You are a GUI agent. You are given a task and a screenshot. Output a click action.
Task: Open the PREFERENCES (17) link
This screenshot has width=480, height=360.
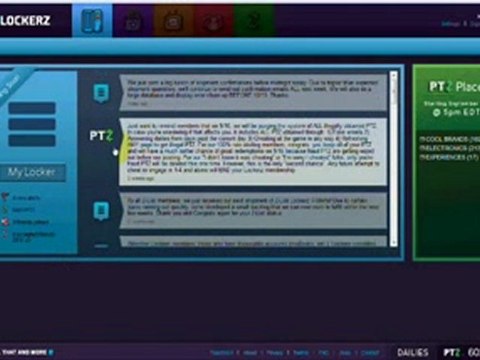(449, 157)
